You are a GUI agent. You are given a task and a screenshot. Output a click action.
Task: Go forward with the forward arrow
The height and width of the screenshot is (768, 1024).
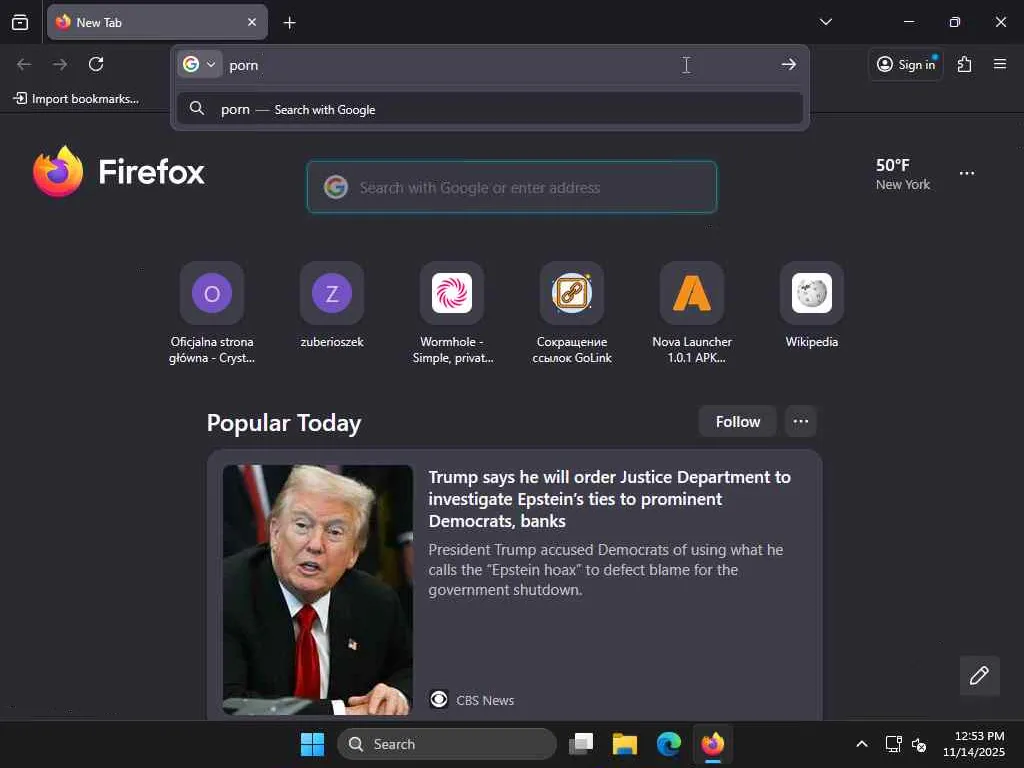[60, 64]
